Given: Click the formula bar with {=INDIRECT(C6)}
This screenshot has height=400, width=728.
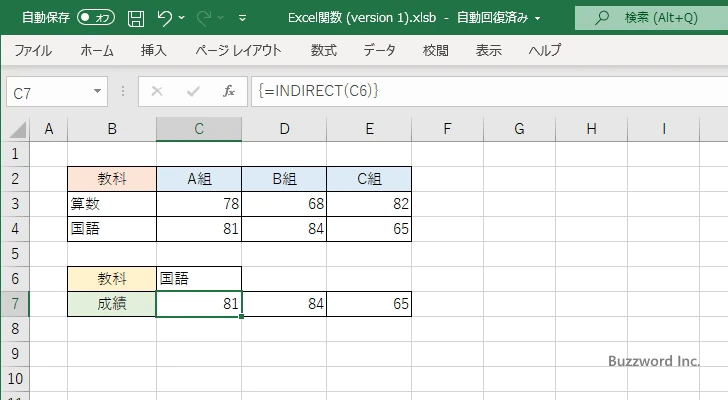Looking at the screenshot, I should point(490,91).
